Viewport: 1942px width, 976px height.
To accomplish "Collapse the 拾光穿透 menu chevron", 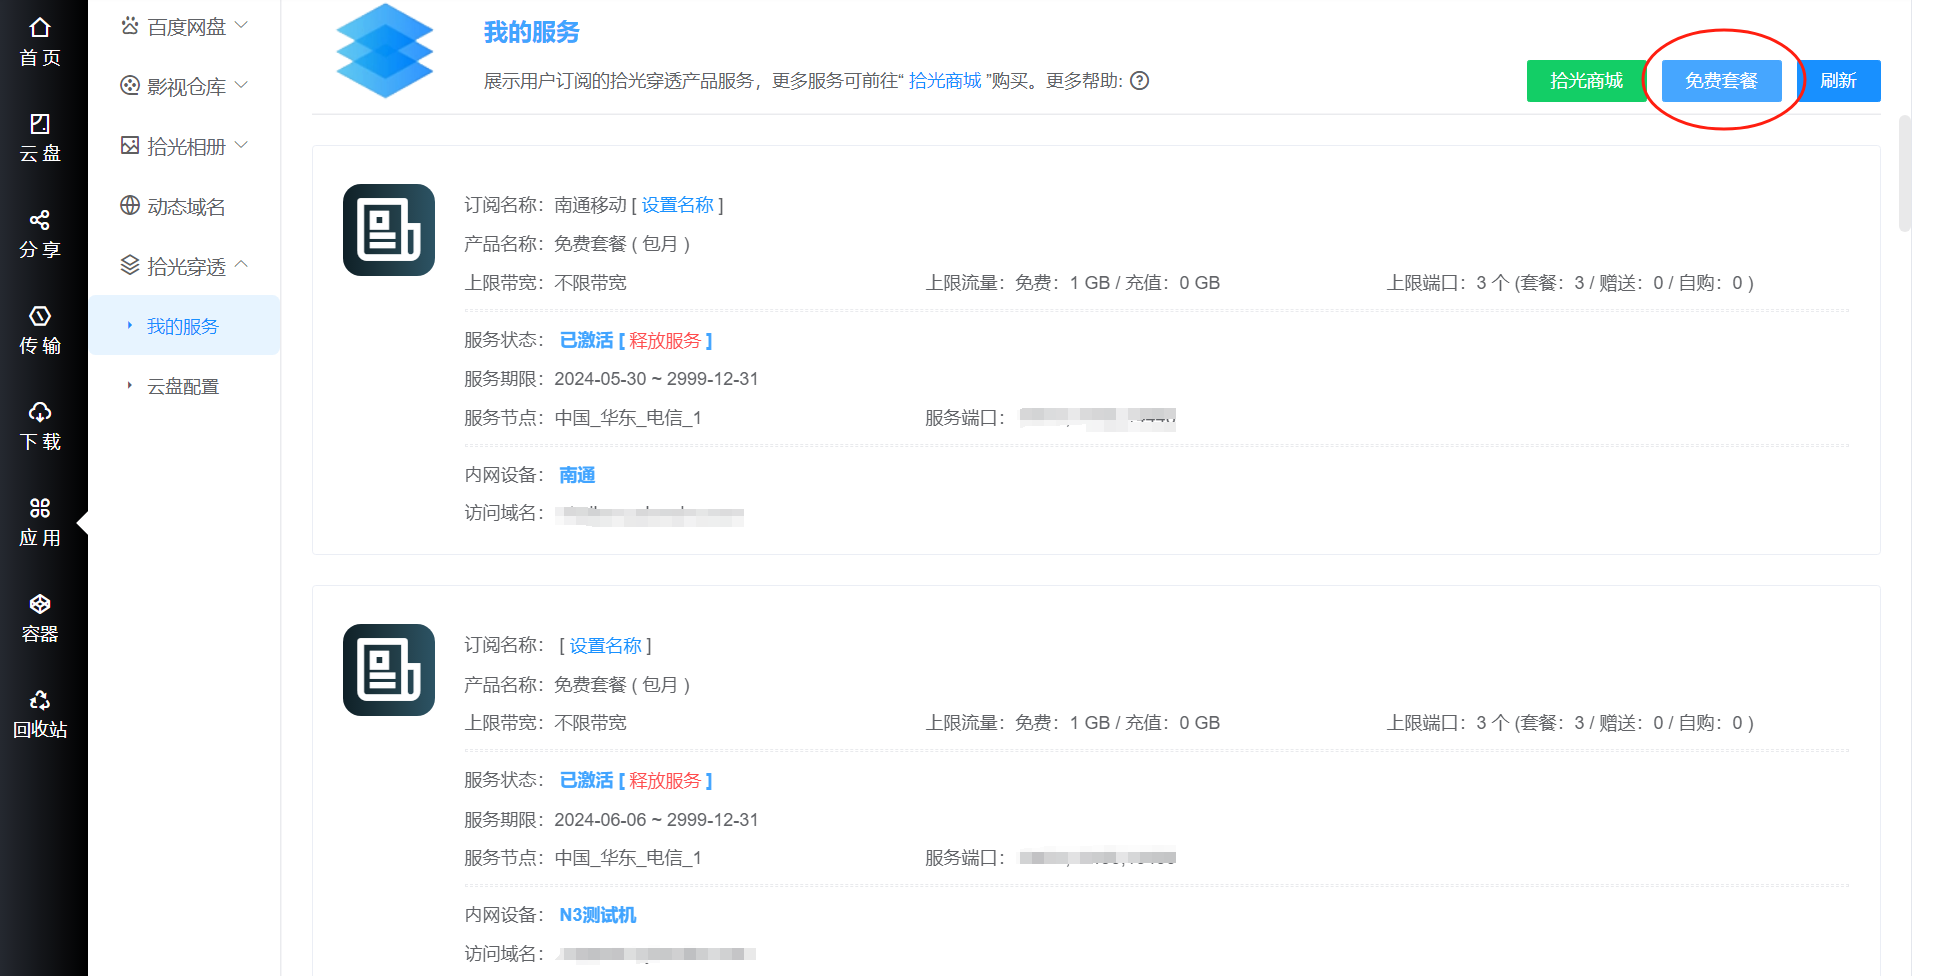I will (x=241, y=265).
